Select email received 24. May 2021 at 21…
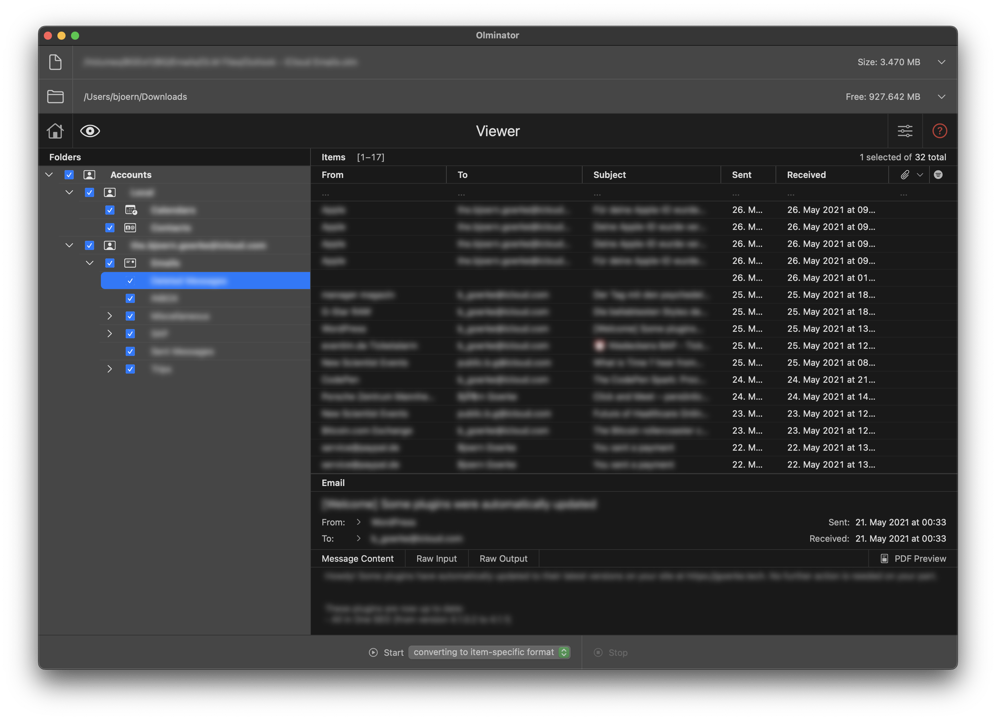This screenshot has height=720, width=996. tap(634, 380)
